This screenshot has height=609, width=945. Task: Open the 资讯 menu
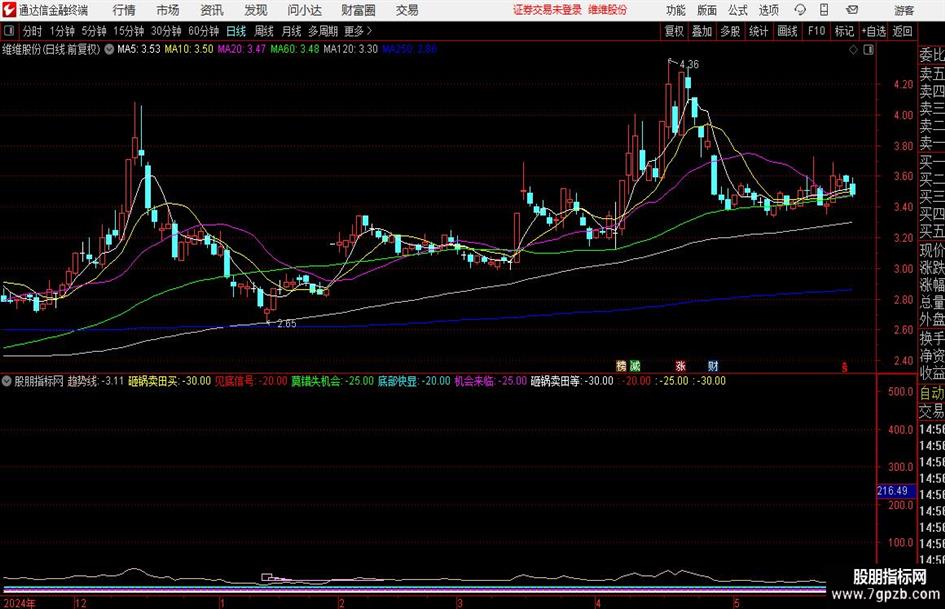(212, 10)
